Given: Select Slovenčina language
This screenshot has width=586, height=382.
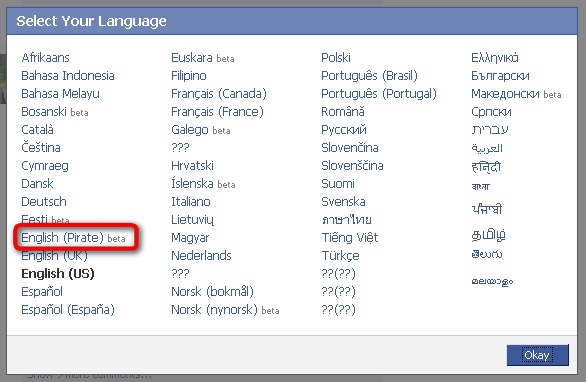Looking at the screenshot, I should click(x=350, y=148).
